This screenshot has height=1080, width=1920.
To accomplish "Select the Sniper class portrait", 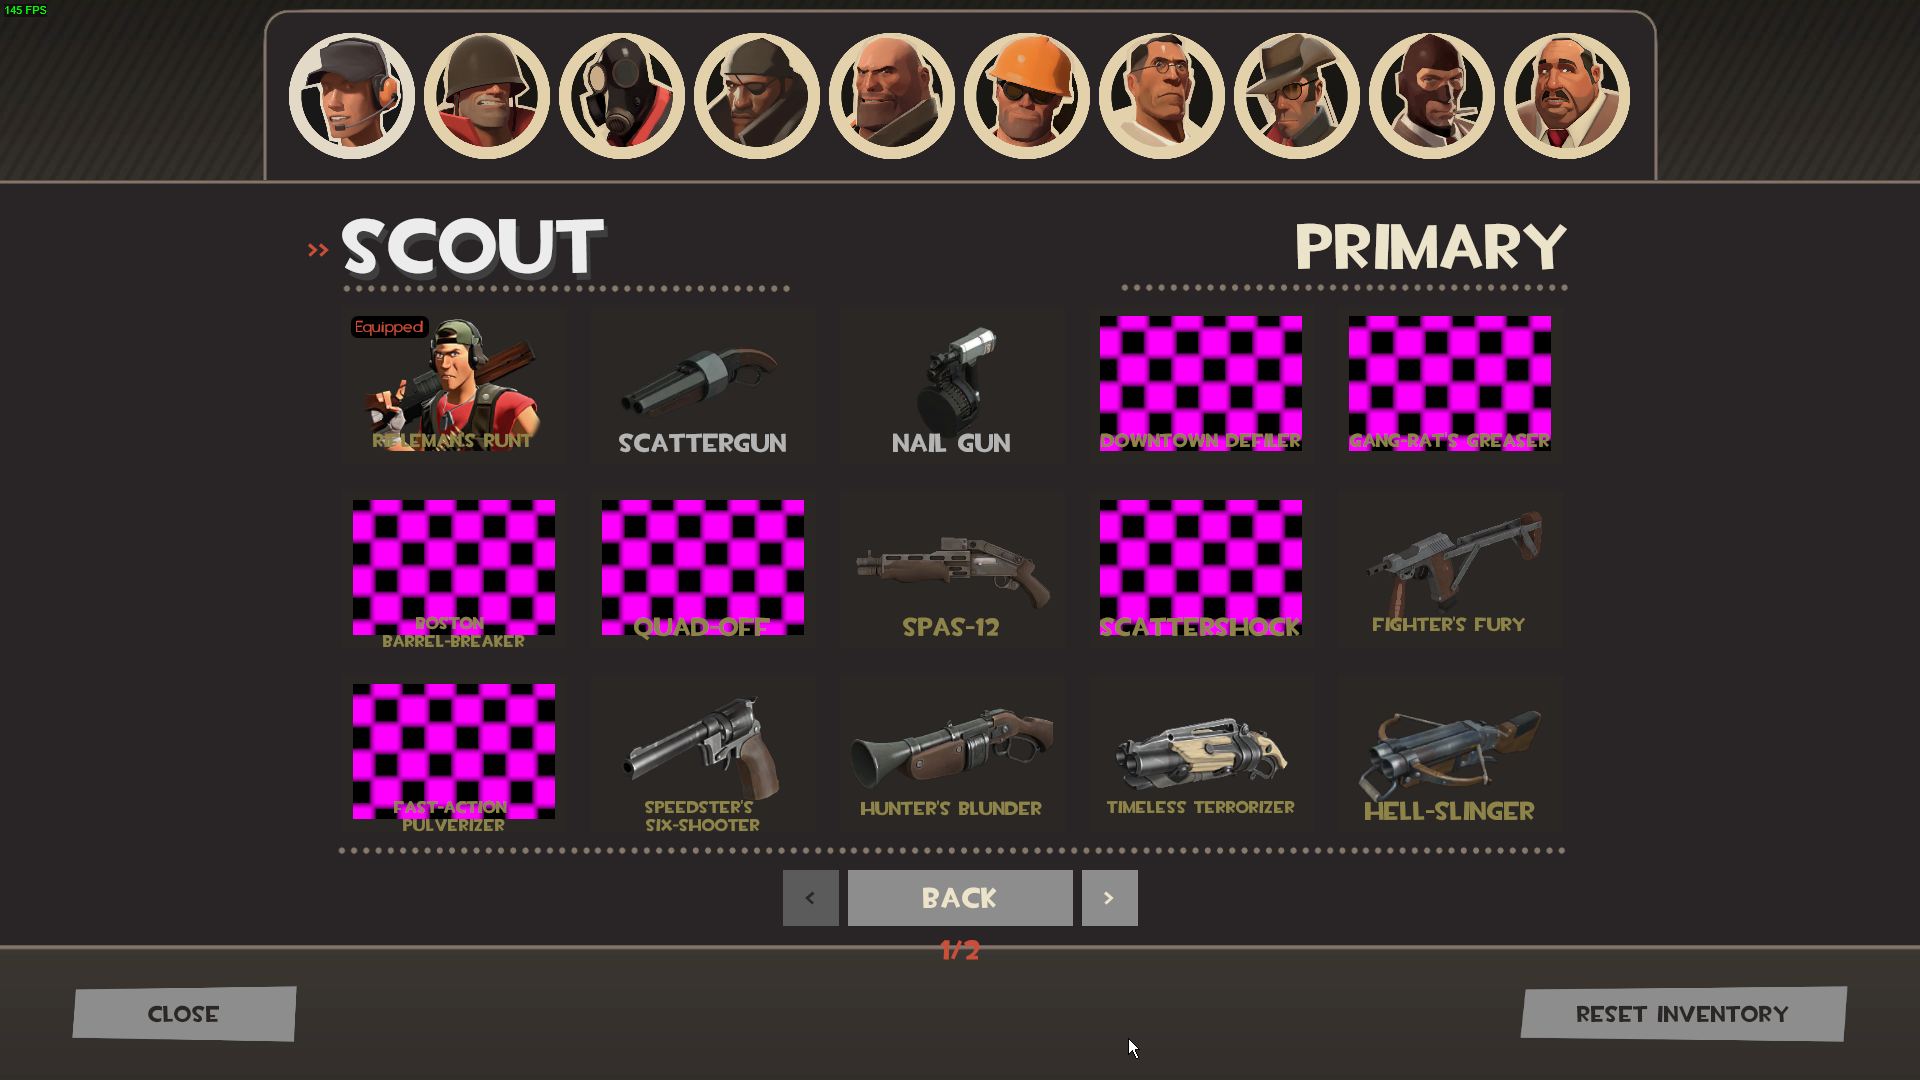I will click(1296, 96).
